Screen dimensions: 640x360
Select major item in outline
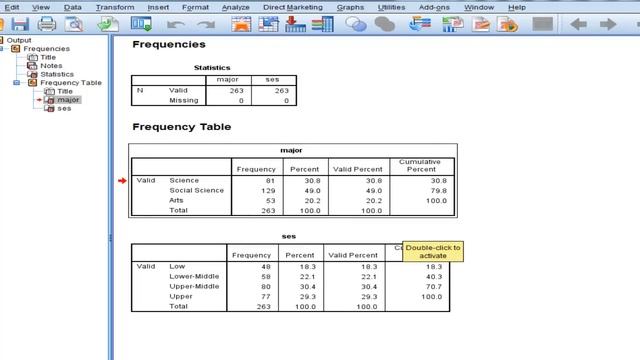point(68,100)
